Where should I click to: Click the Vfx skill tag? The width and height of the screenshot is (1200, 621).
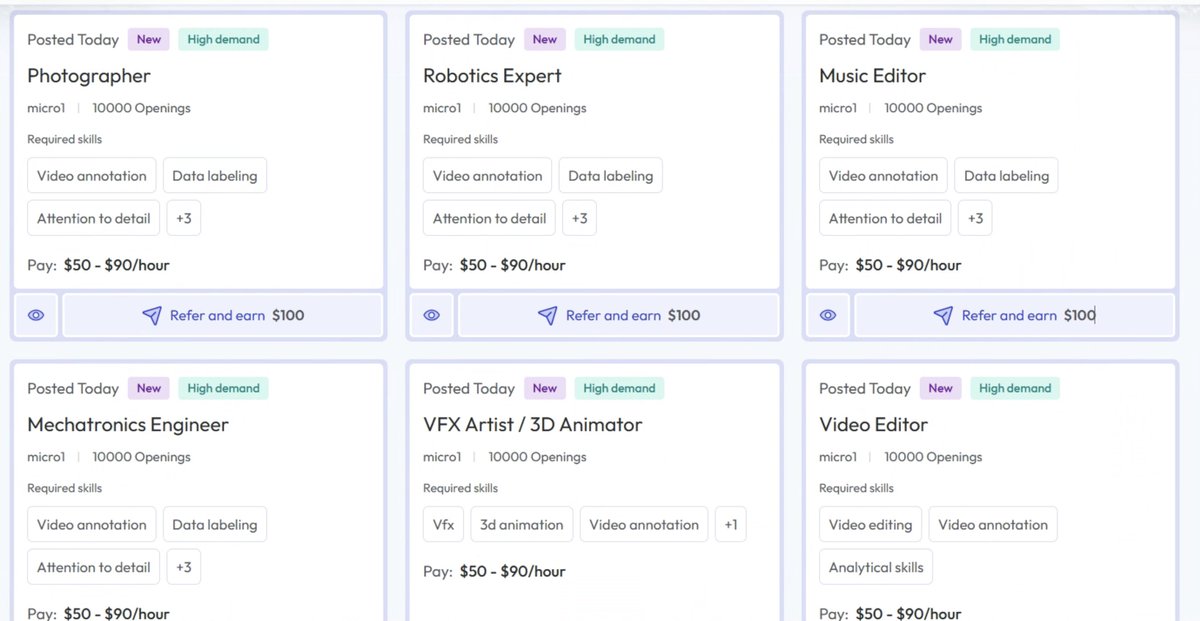443,524
